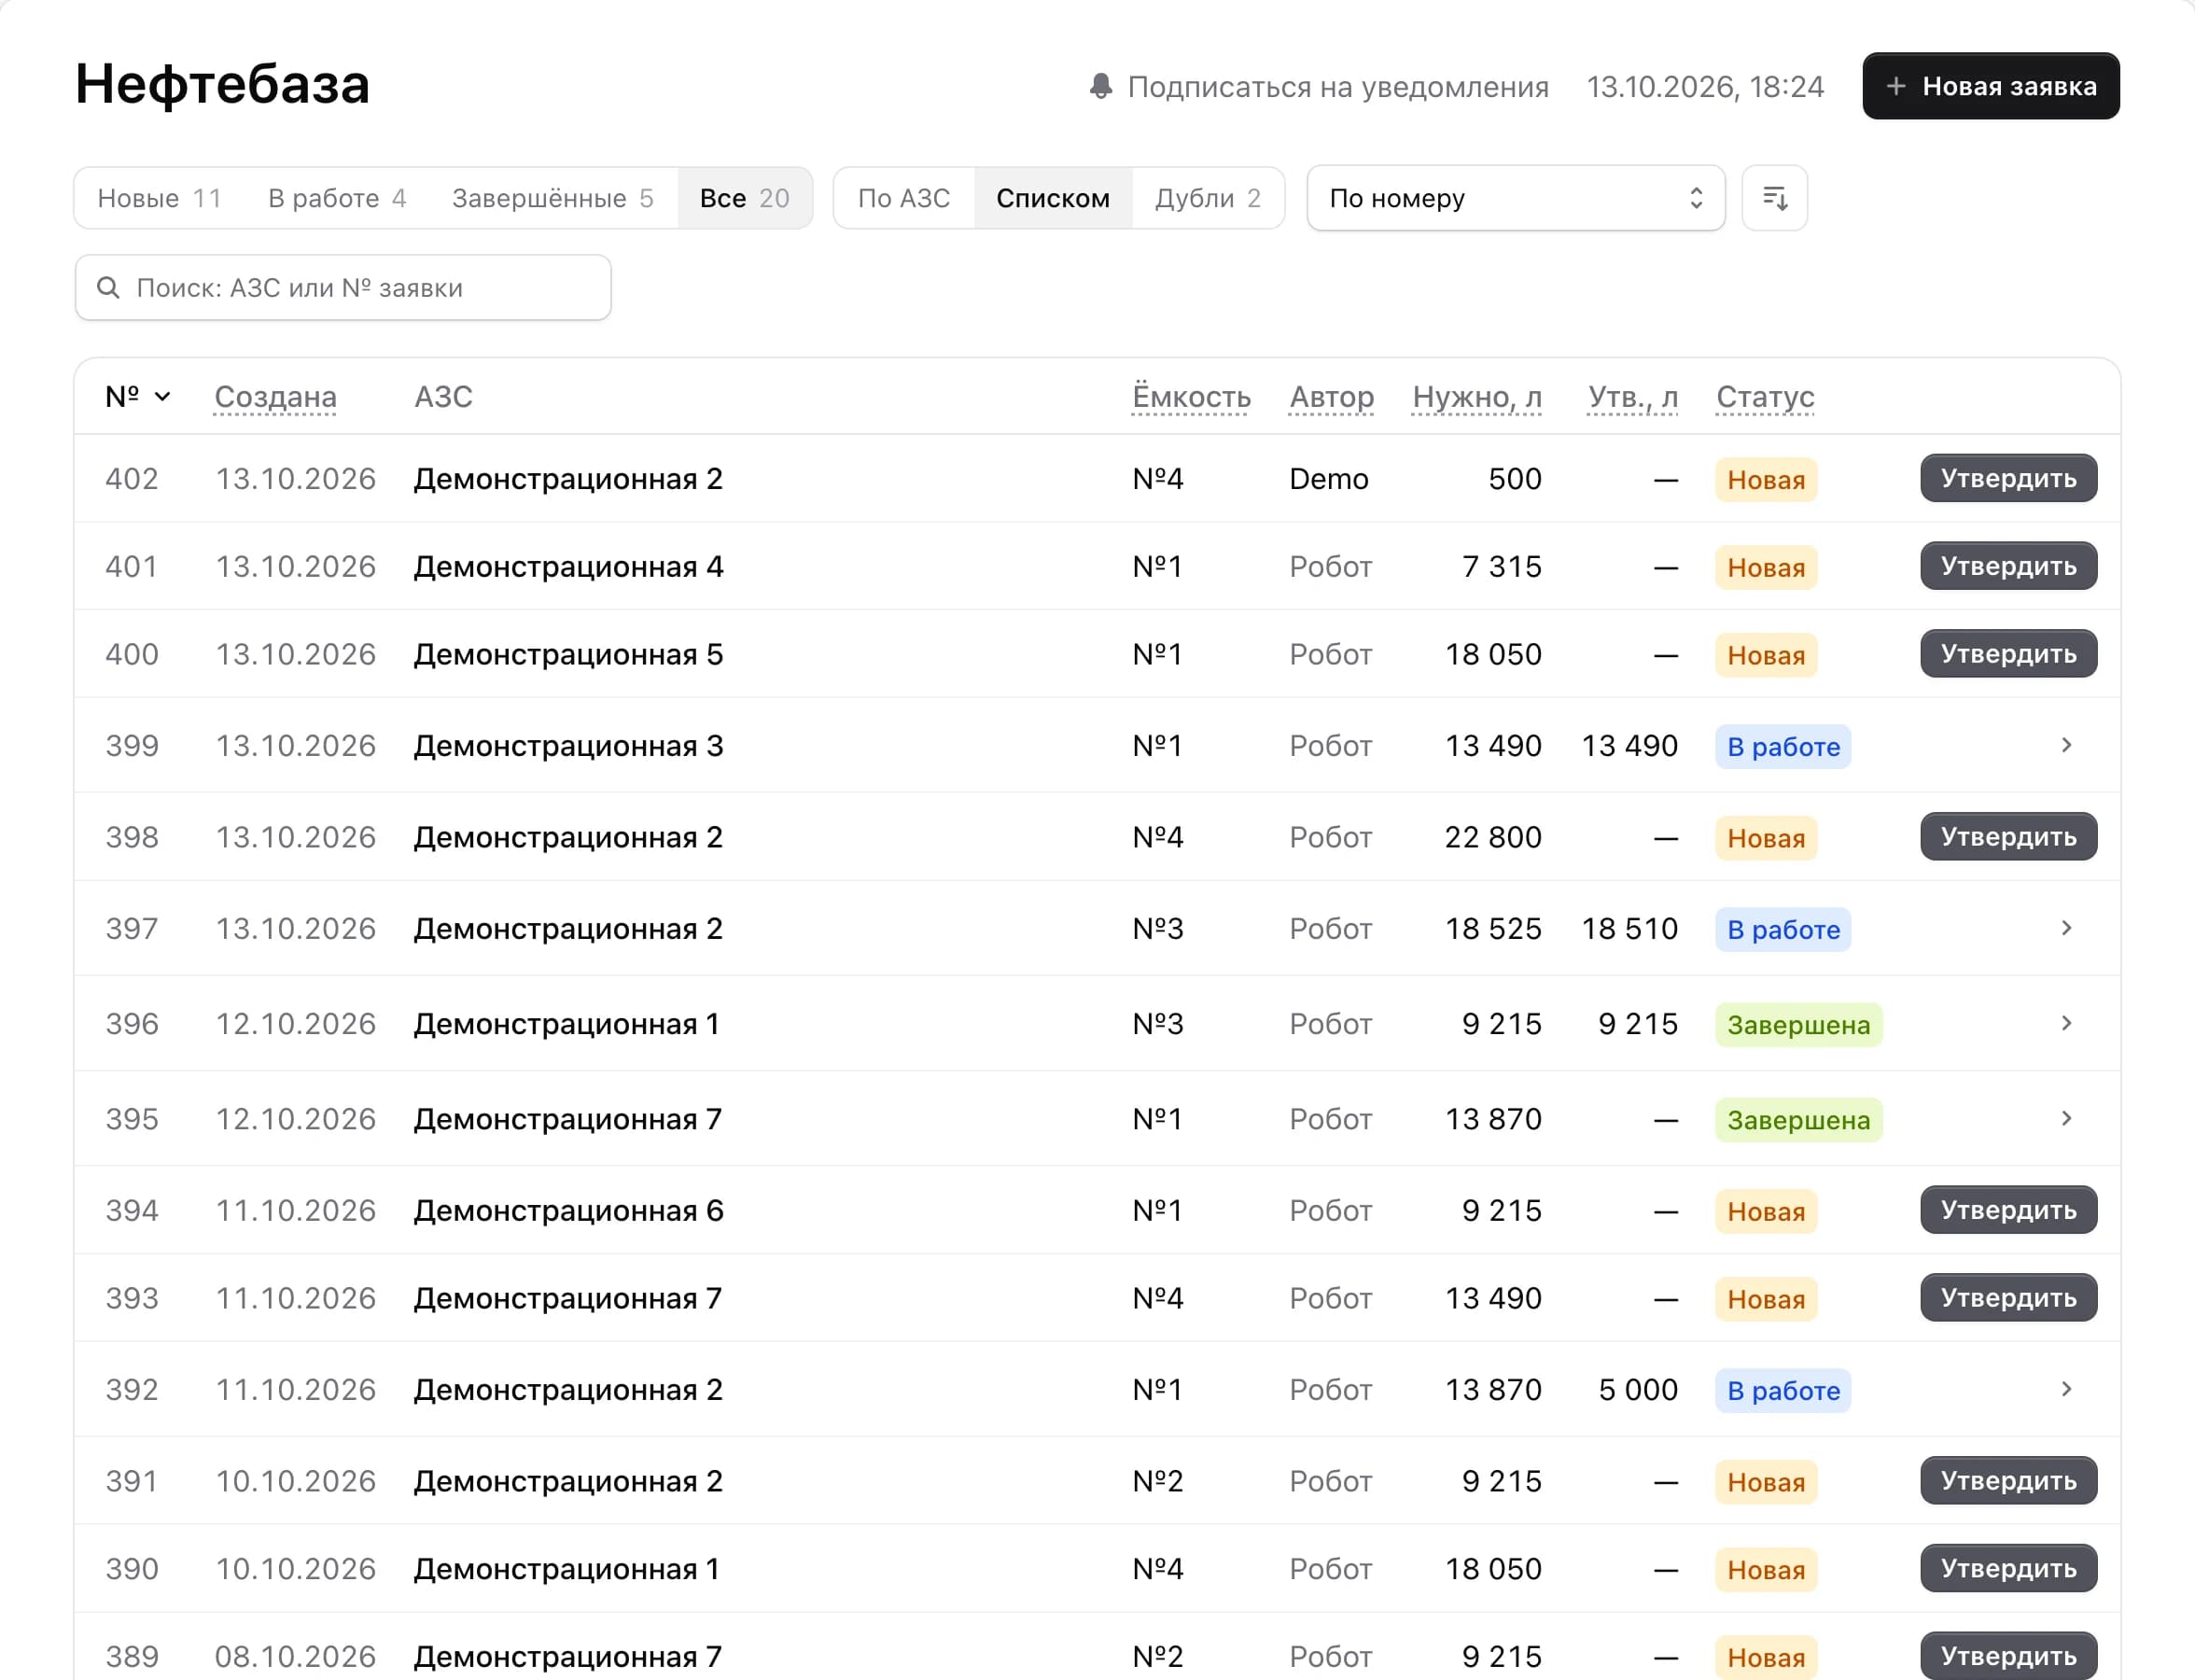Image resolution: width=2195 pixels, height=1680 pixels.
Task: Click the В работе badge in row 399
Action: [1783, 747]
